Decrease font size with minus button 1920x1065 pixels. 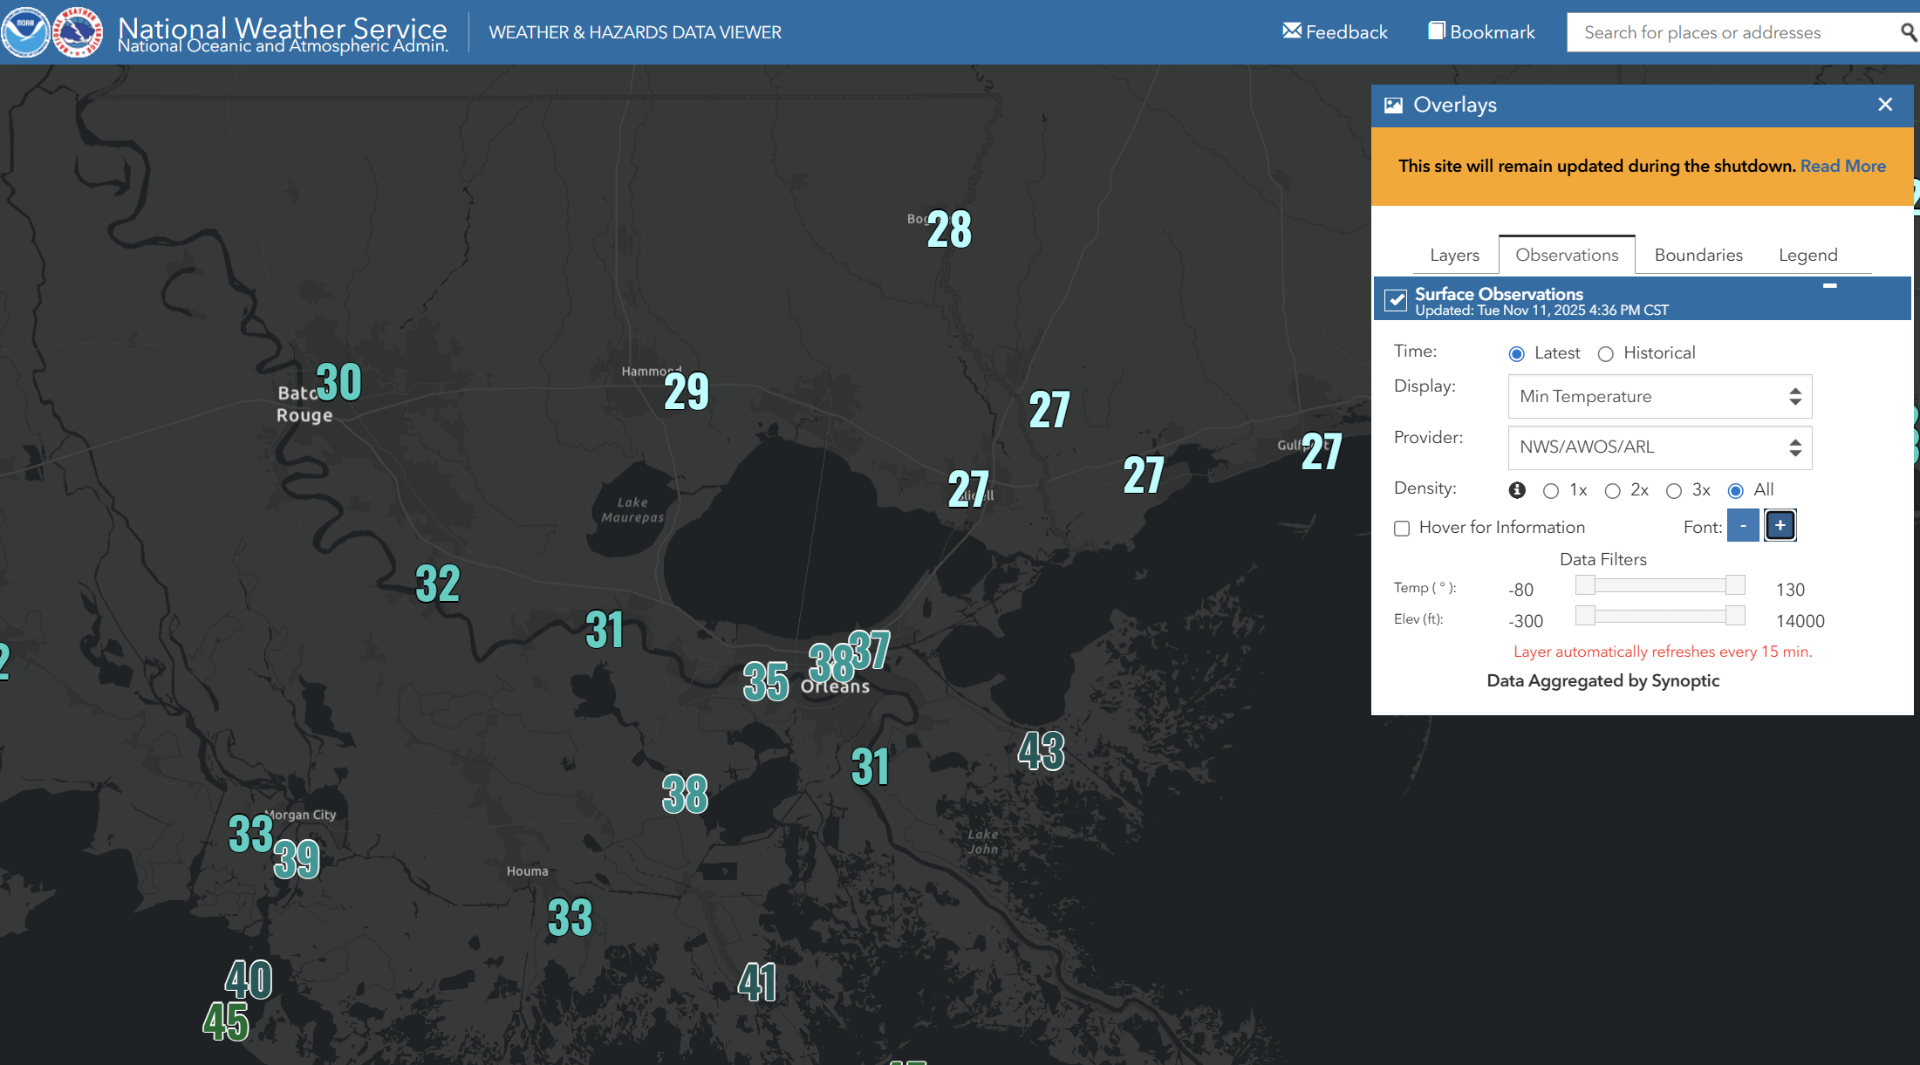tap(1743, 526)
